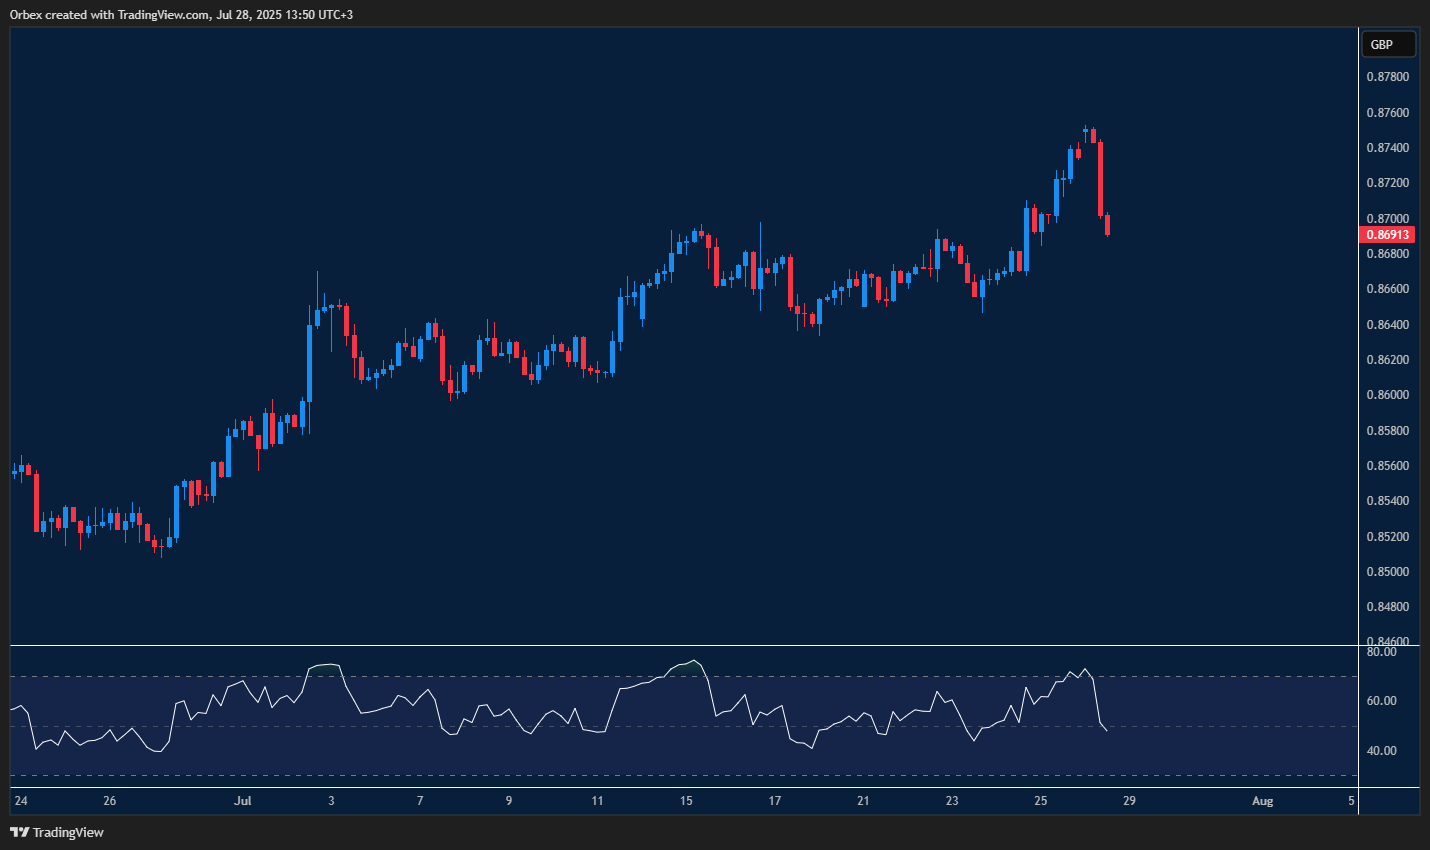Click the TradingView logo icon
This screenshot has height=850, width=1430.
pyautogui.click(x=17, y=832)
